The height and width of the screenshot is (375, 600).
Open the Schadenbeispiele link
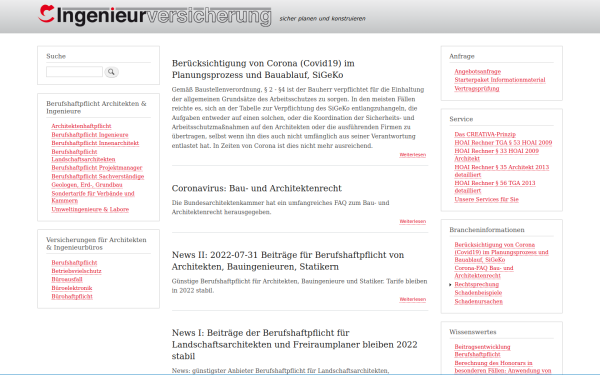(478, 293)
